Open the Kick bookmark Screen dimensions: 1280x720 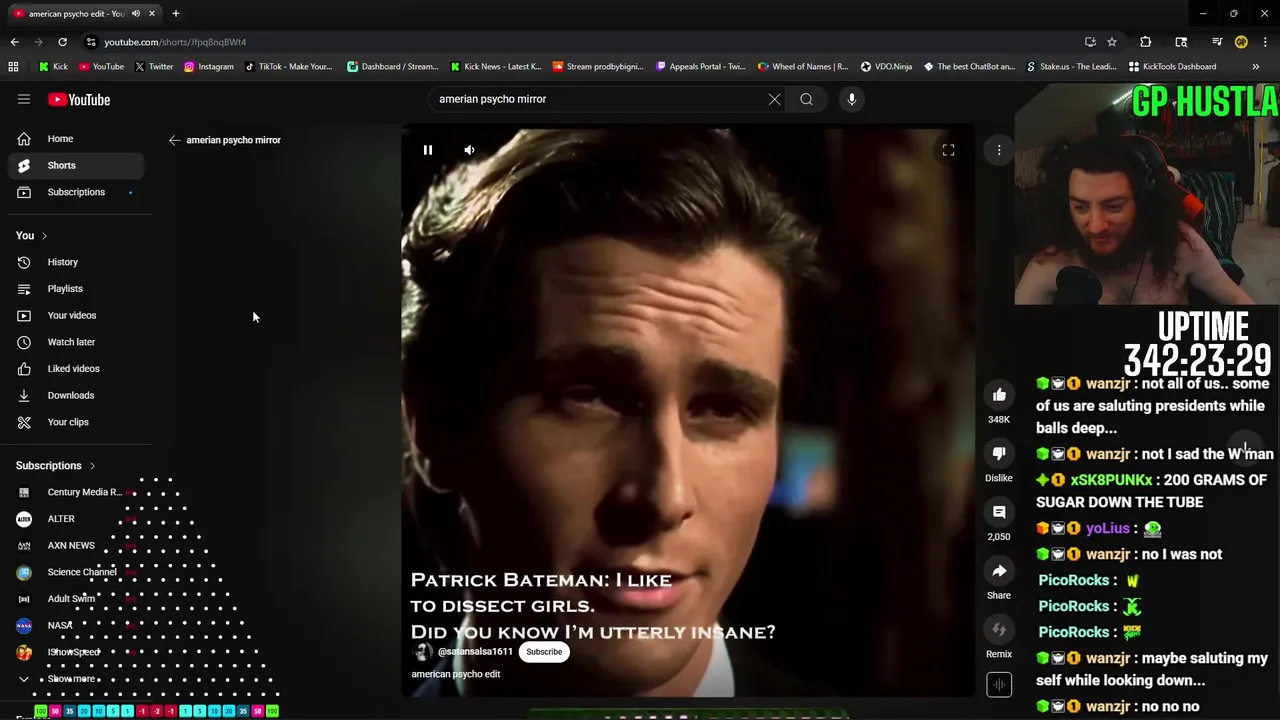(53, 67)
